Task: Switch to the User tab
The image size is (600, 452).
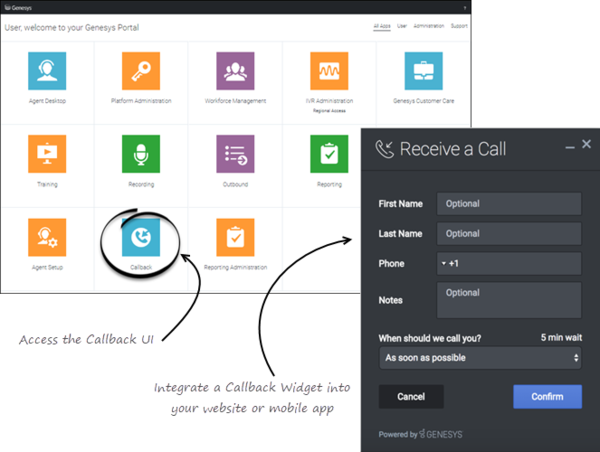Action: (x=402, y=26)
